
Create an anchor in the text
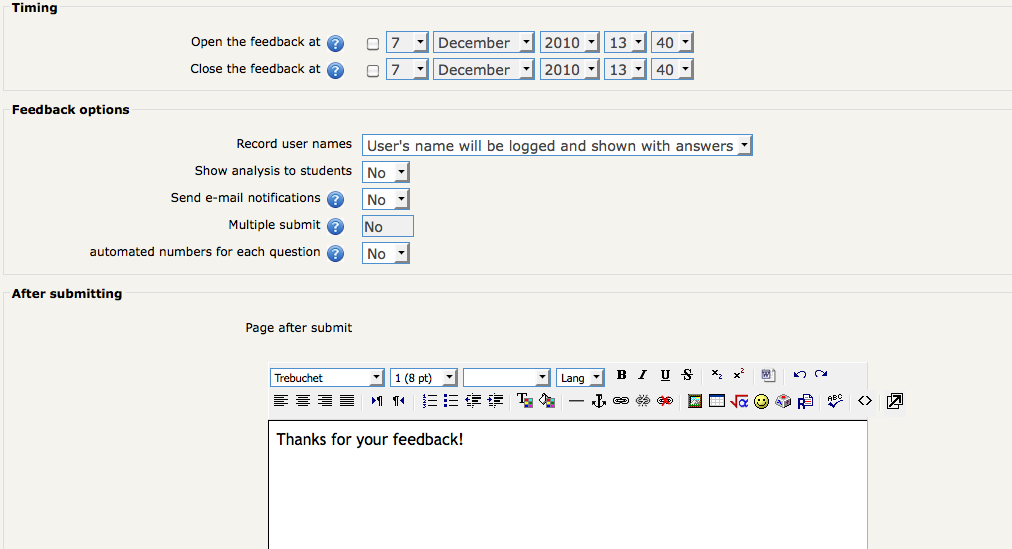(x=598, y=401)
